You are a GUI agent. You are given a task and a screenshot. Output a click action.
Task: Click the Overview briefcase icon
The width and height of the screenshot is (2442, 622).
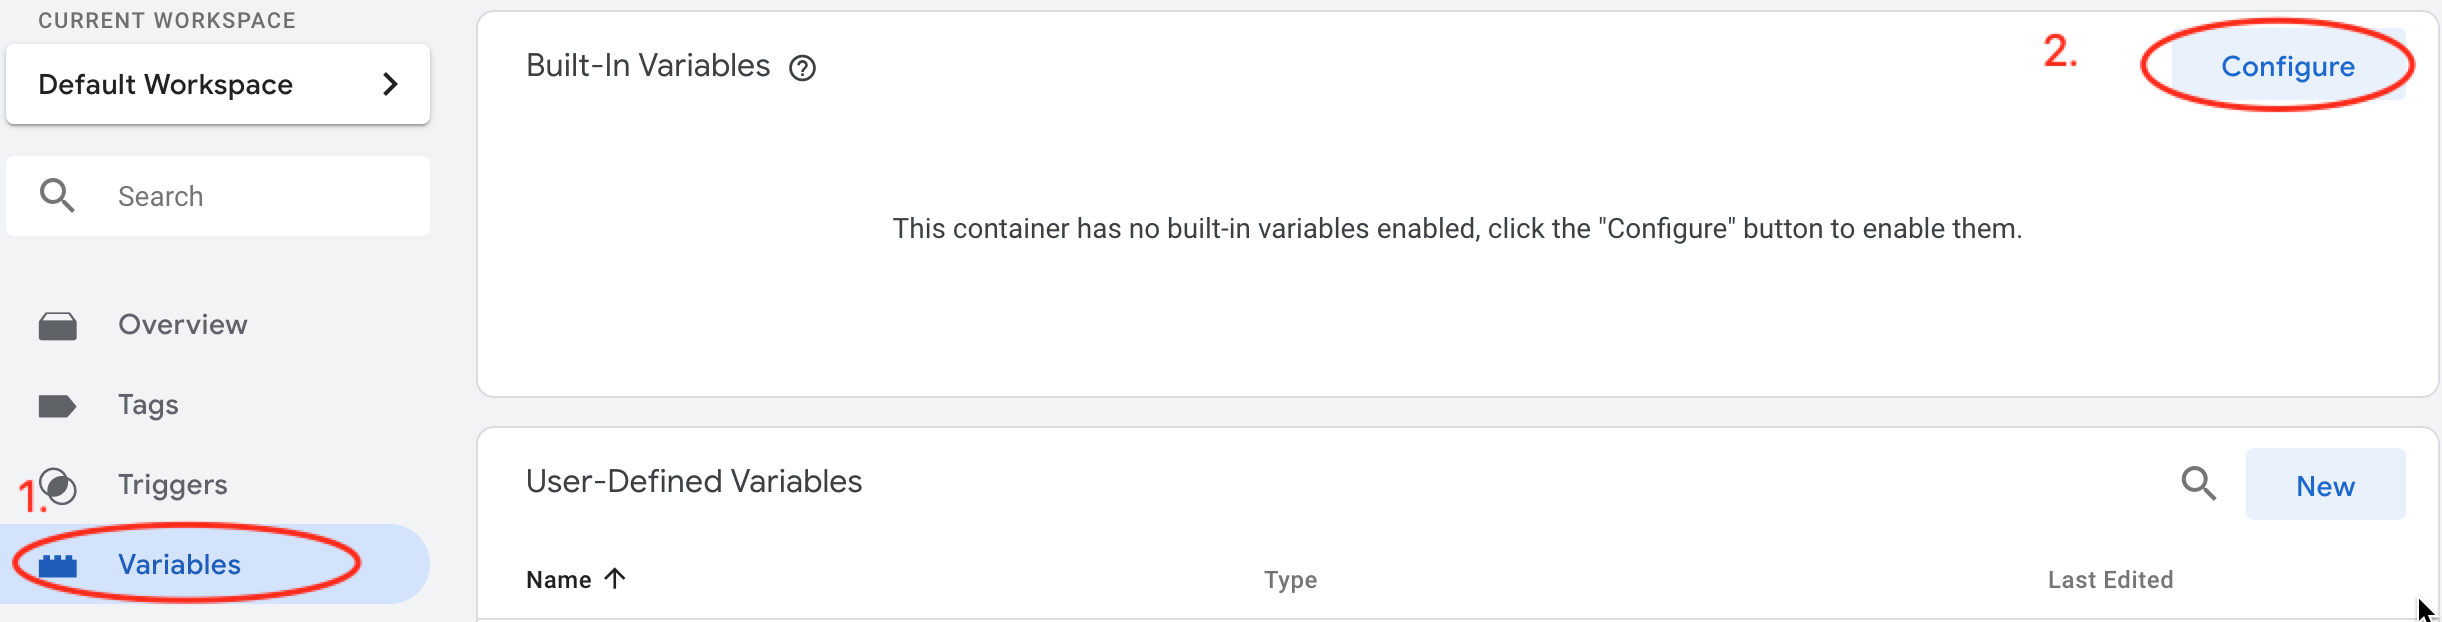[57, 326]
